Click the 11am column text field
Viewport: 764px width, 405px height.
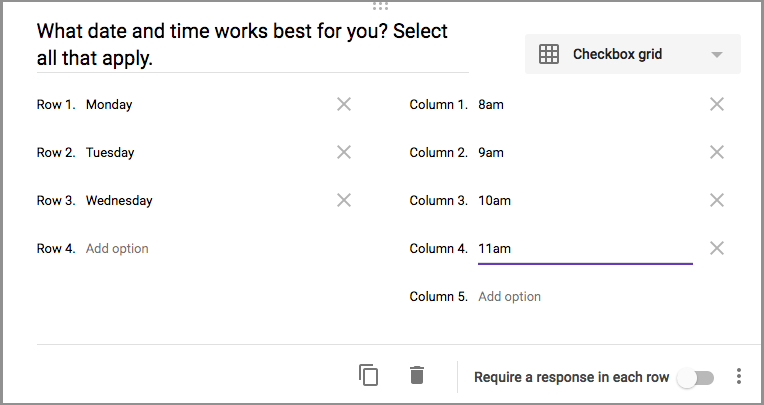point(584,248)
